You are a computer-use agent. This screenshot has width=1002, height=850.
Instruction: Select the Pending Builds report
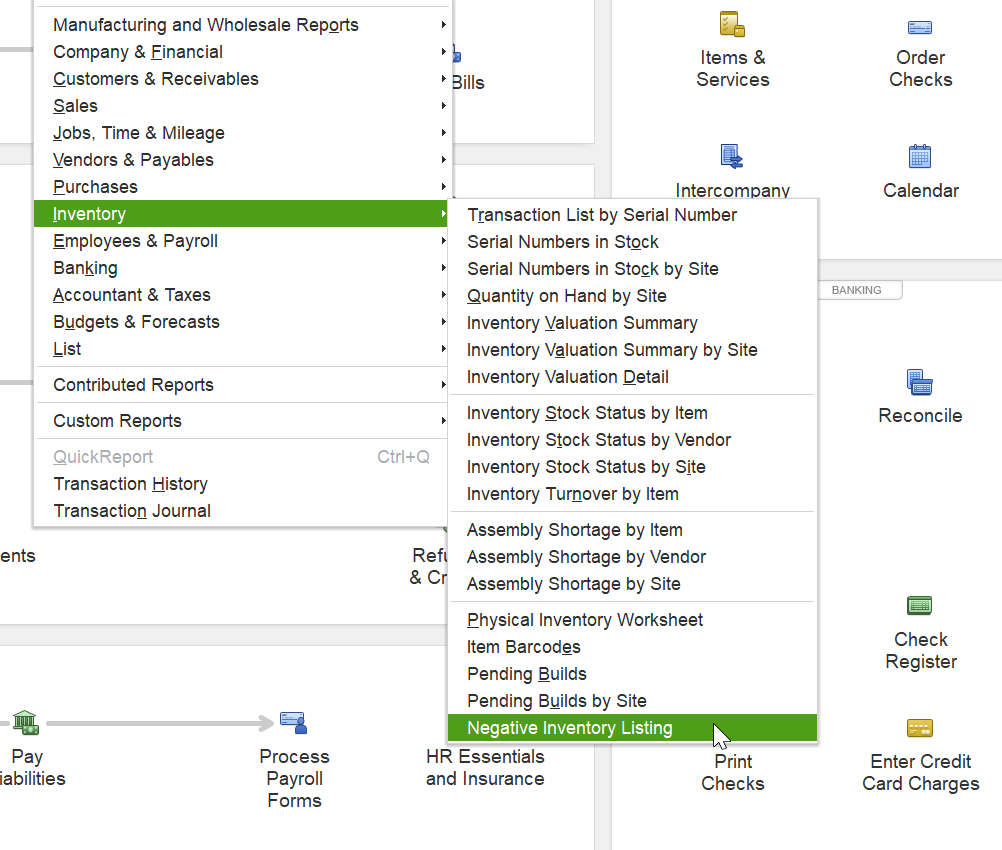pos(633,674)
